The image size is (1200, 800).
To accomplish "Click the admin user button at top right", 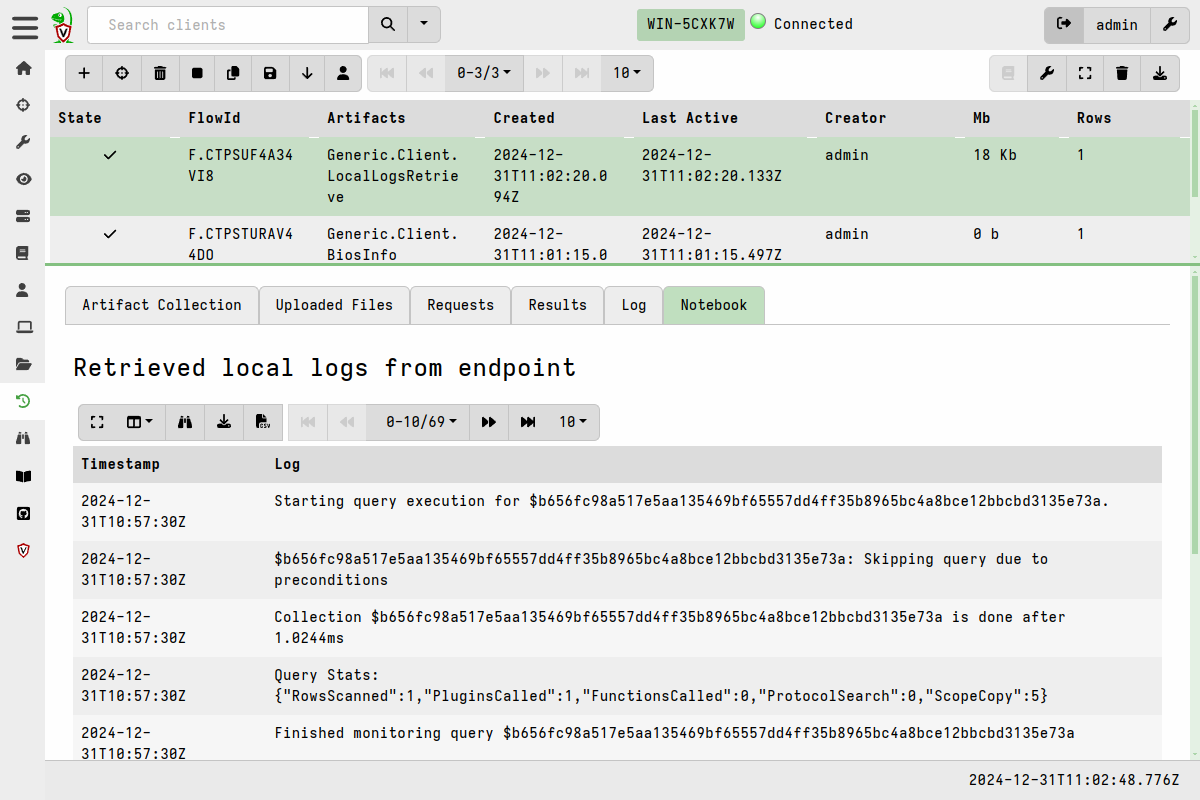I will (1117, 24).
